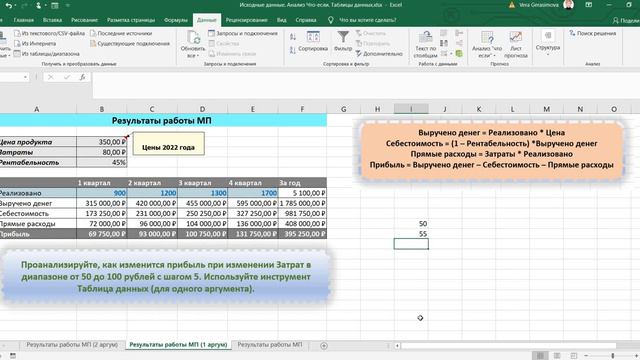The width and height of the screenshot is (640, 360).
Task: Click the touch/mouse mode icon in quick access
Action: [38, 5]
